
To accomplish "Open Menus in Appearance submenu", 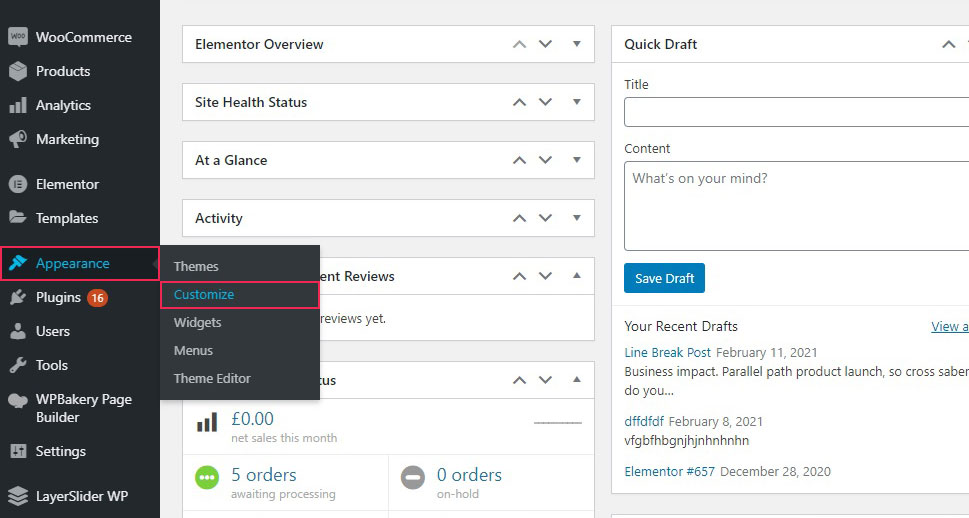I will pos(193,350).
